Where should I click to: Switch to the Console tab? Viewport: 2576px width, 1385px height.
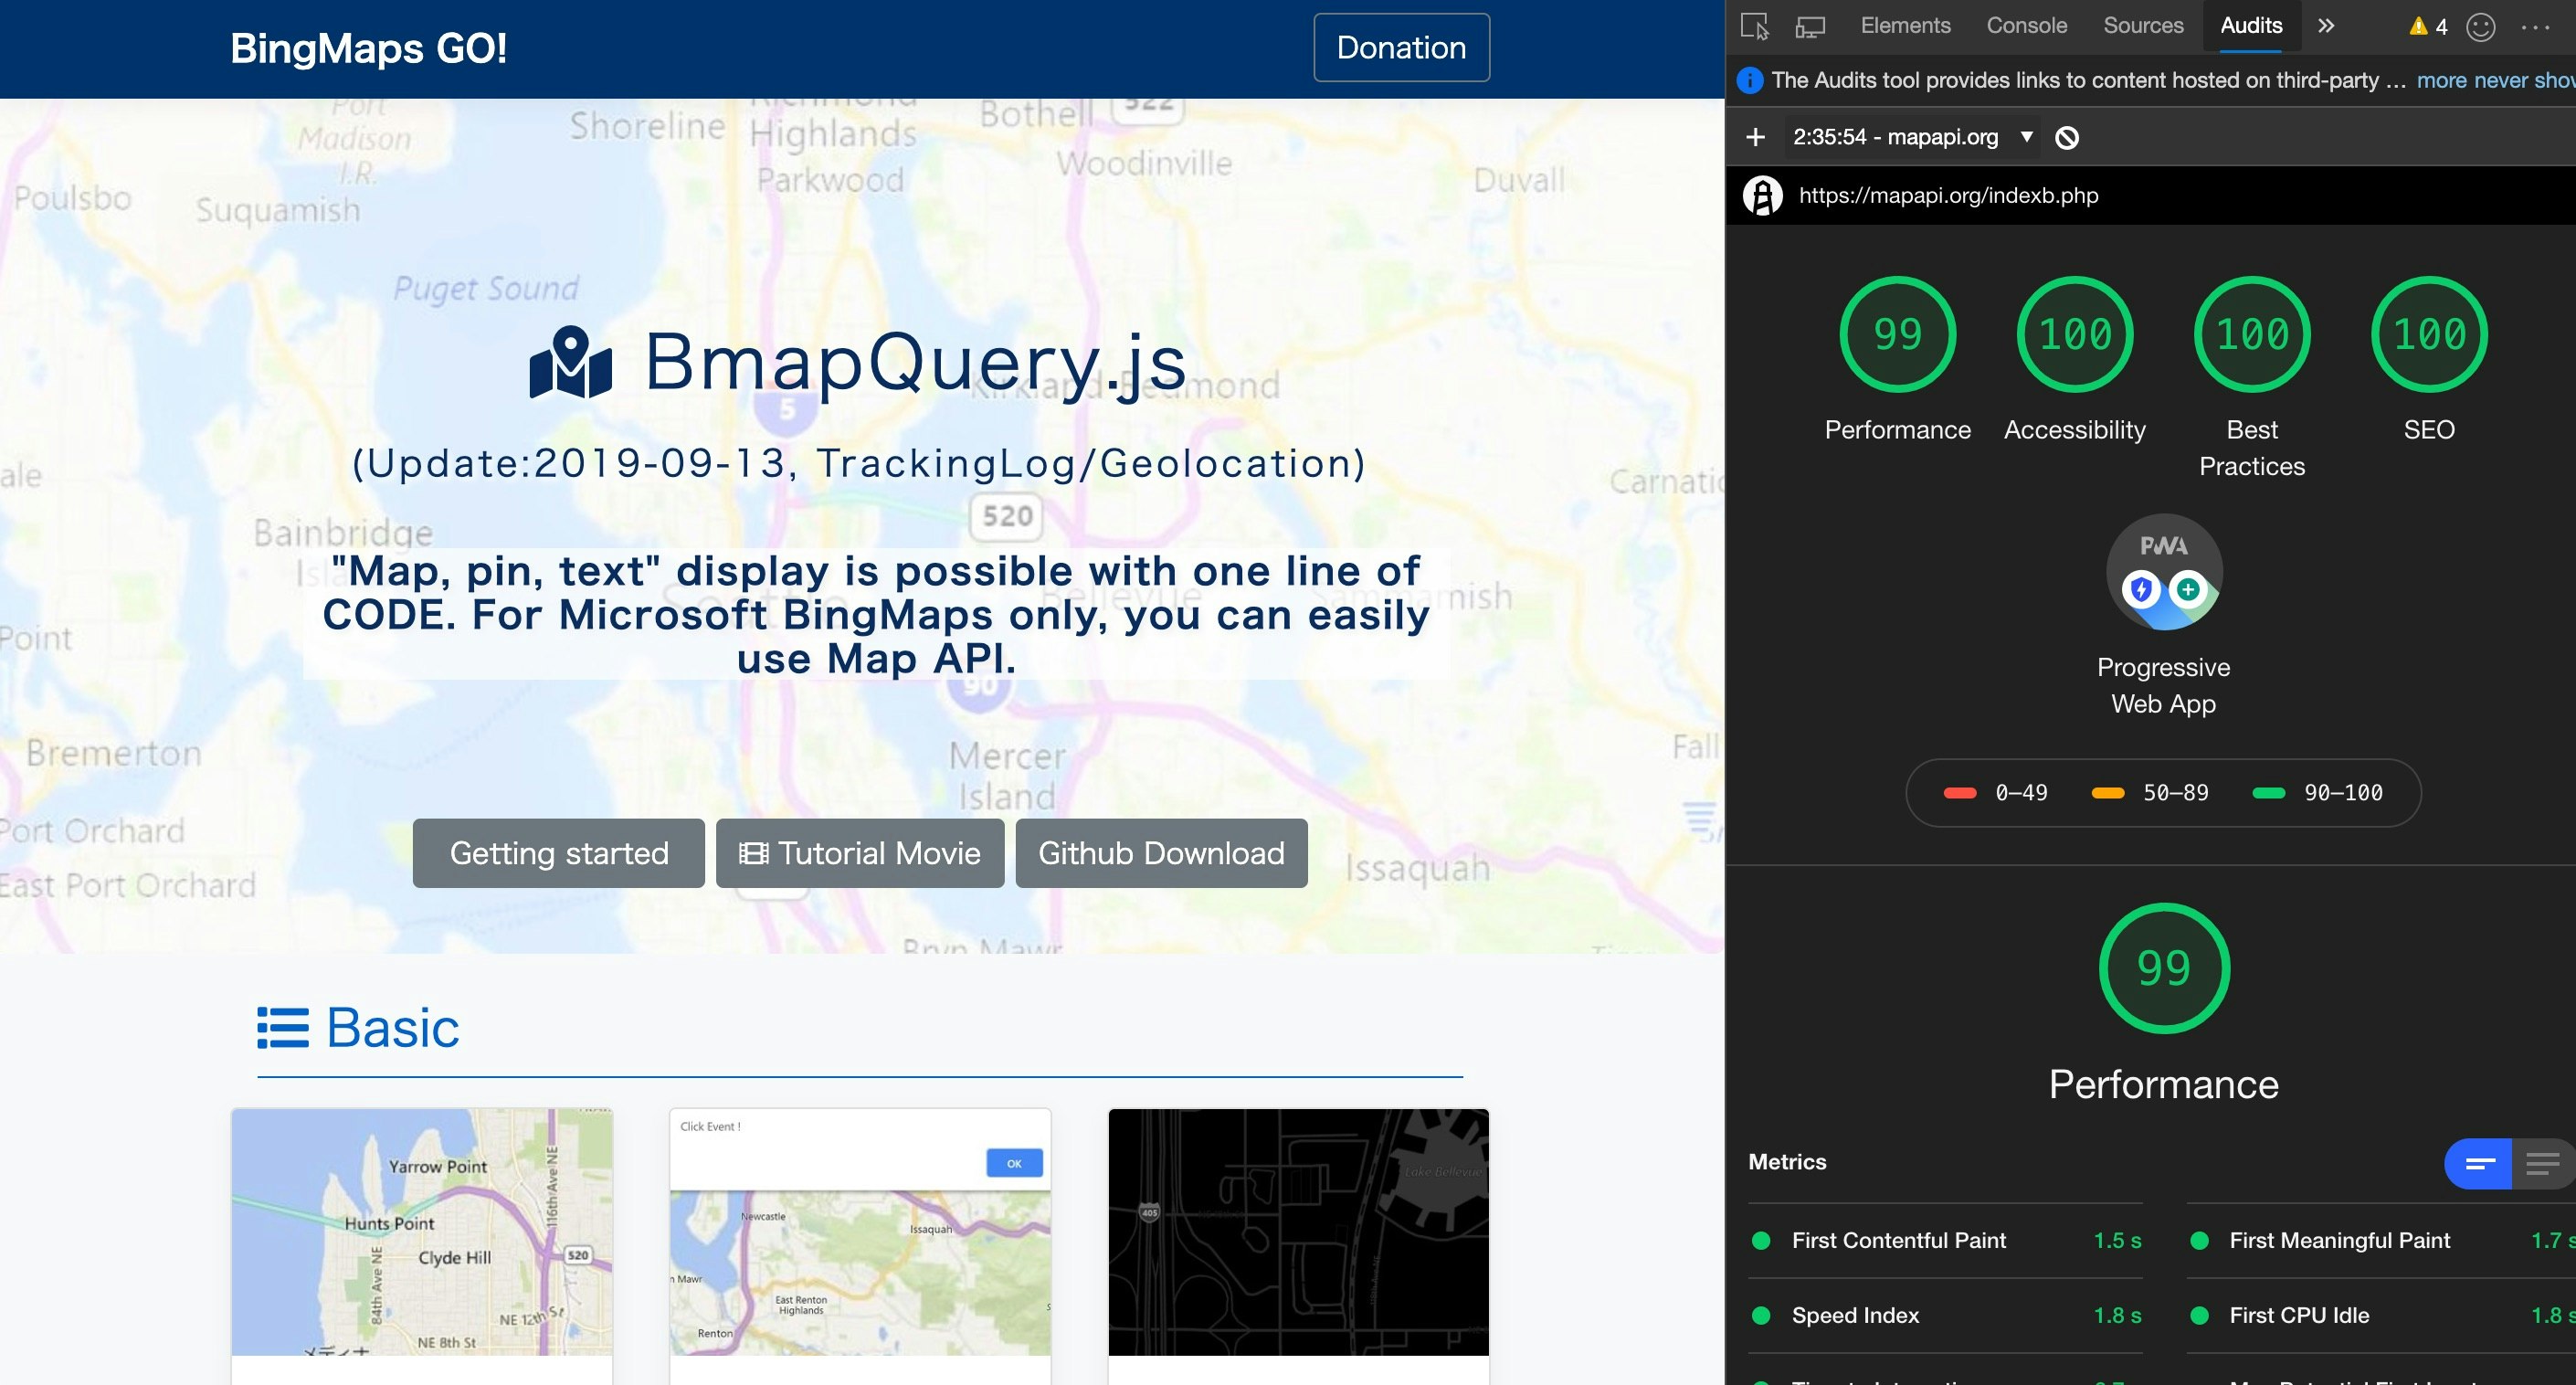click(x=2026, y=25)
